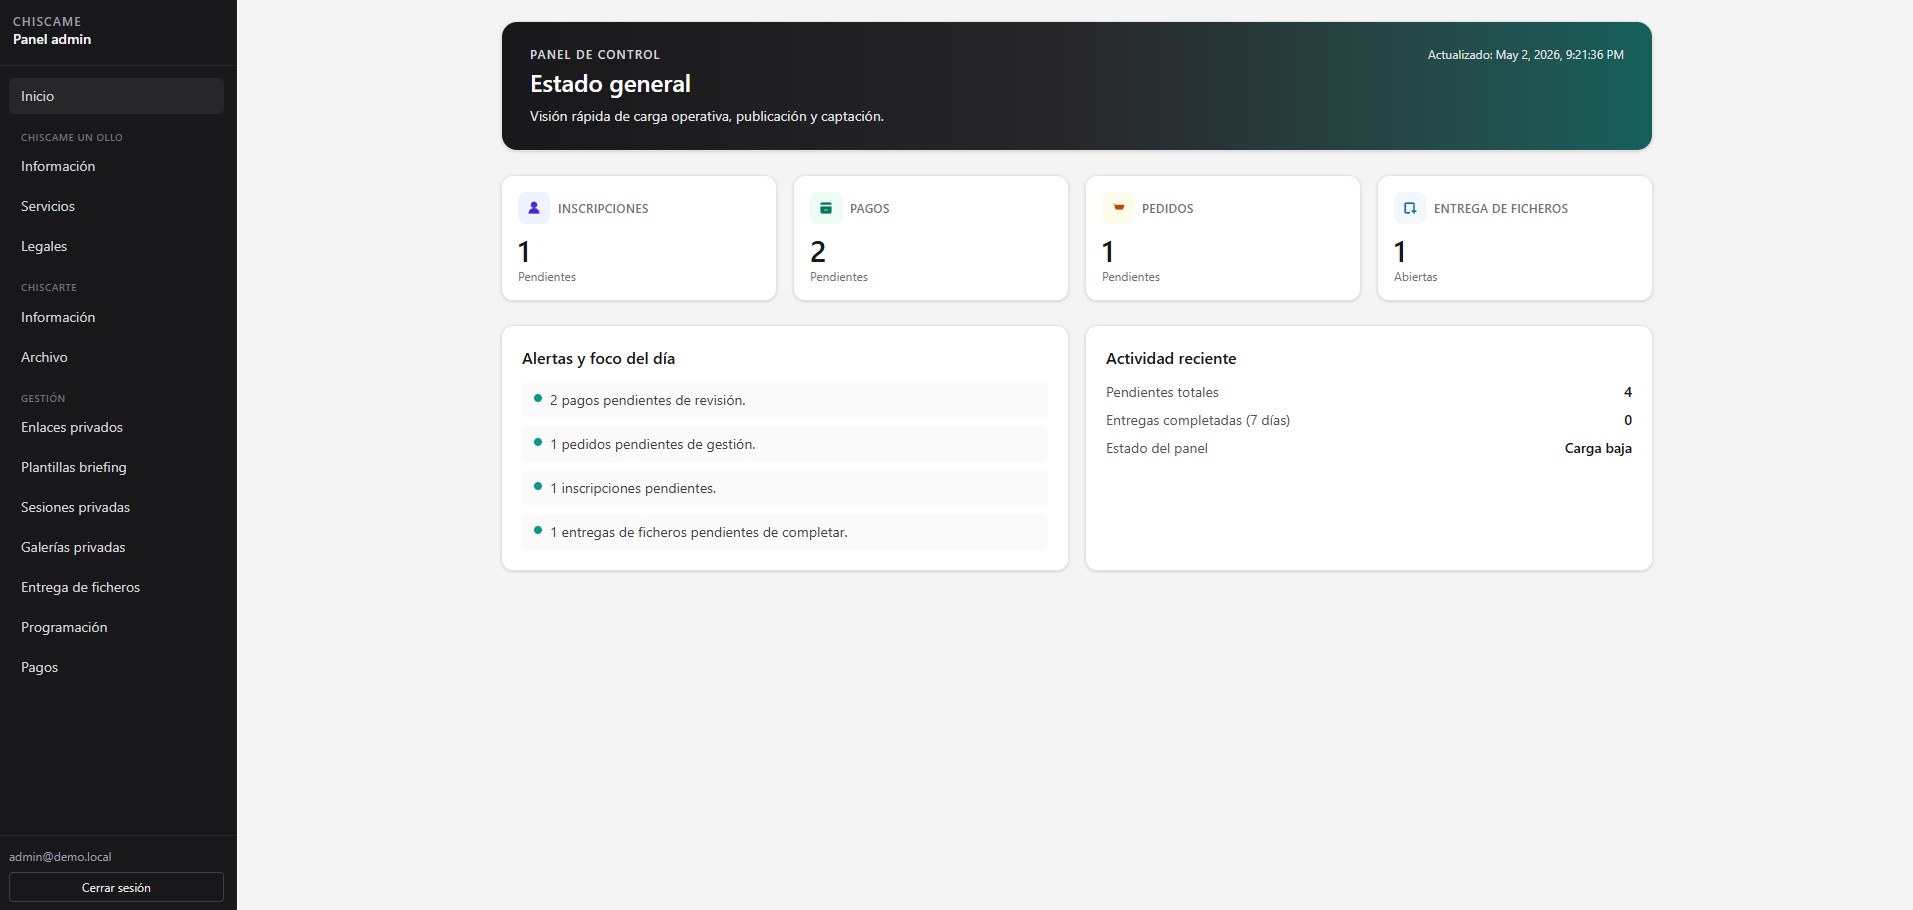The image size is (1913, 910).
Task: Open the Archivo section
Action: 116,357
